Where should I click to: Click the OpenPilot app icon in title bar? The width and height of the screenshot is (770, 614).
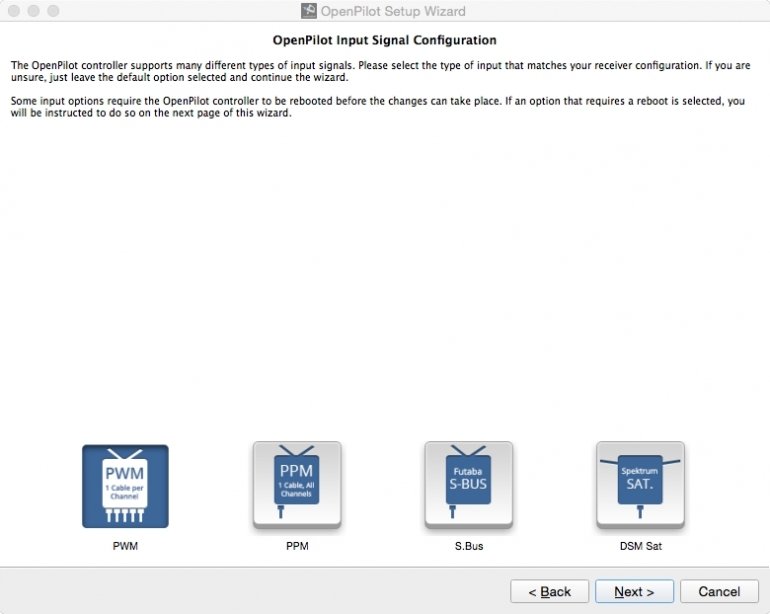coord(309,11)
